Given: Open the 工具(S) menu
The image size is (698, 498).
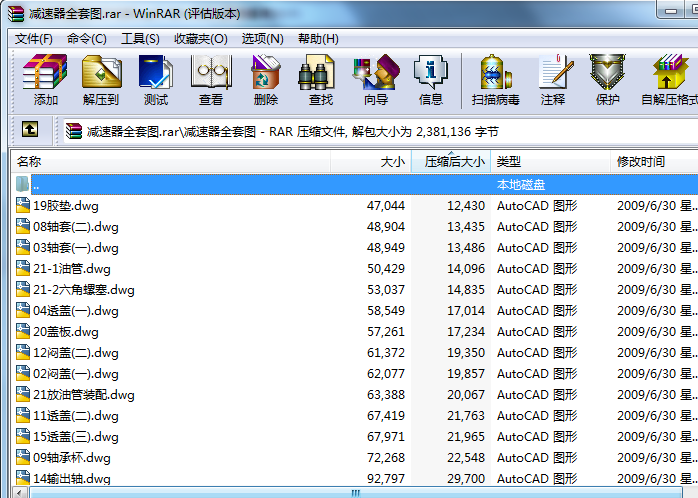Looking at the screenshot, I should pos(140,39).
